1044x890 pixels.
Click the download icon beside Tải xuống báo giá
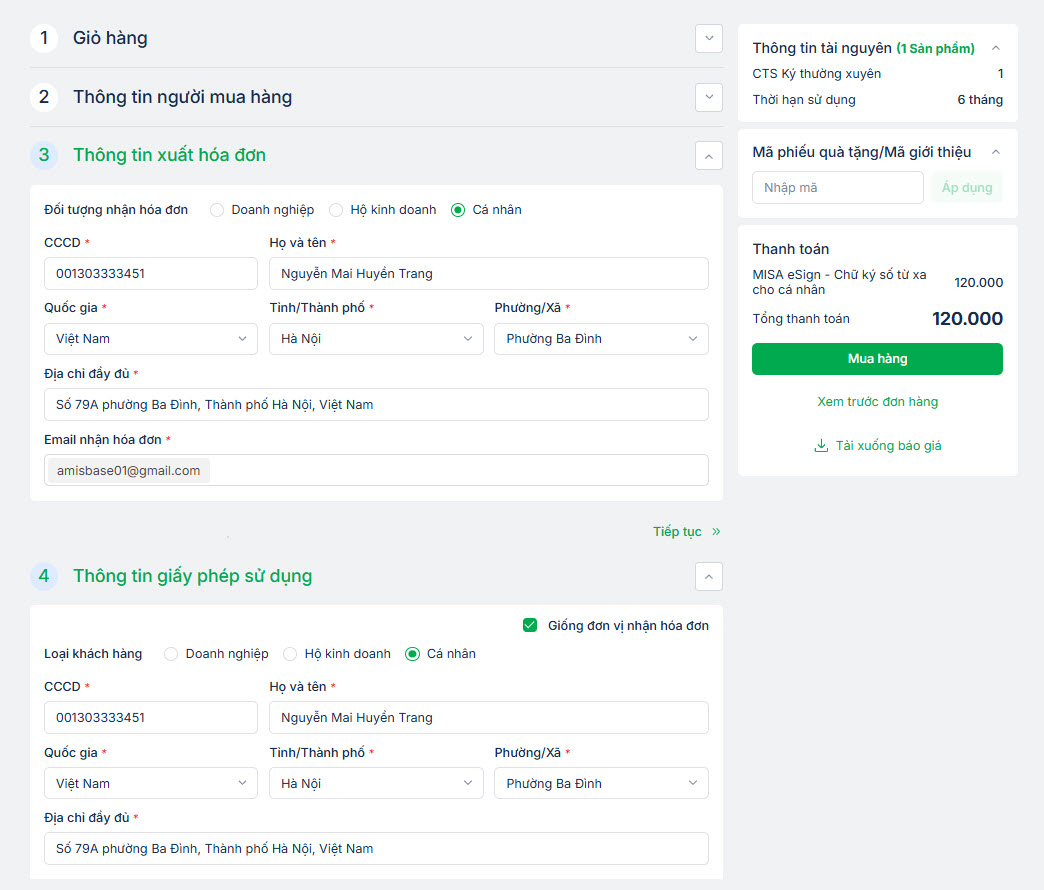(821, 446)
